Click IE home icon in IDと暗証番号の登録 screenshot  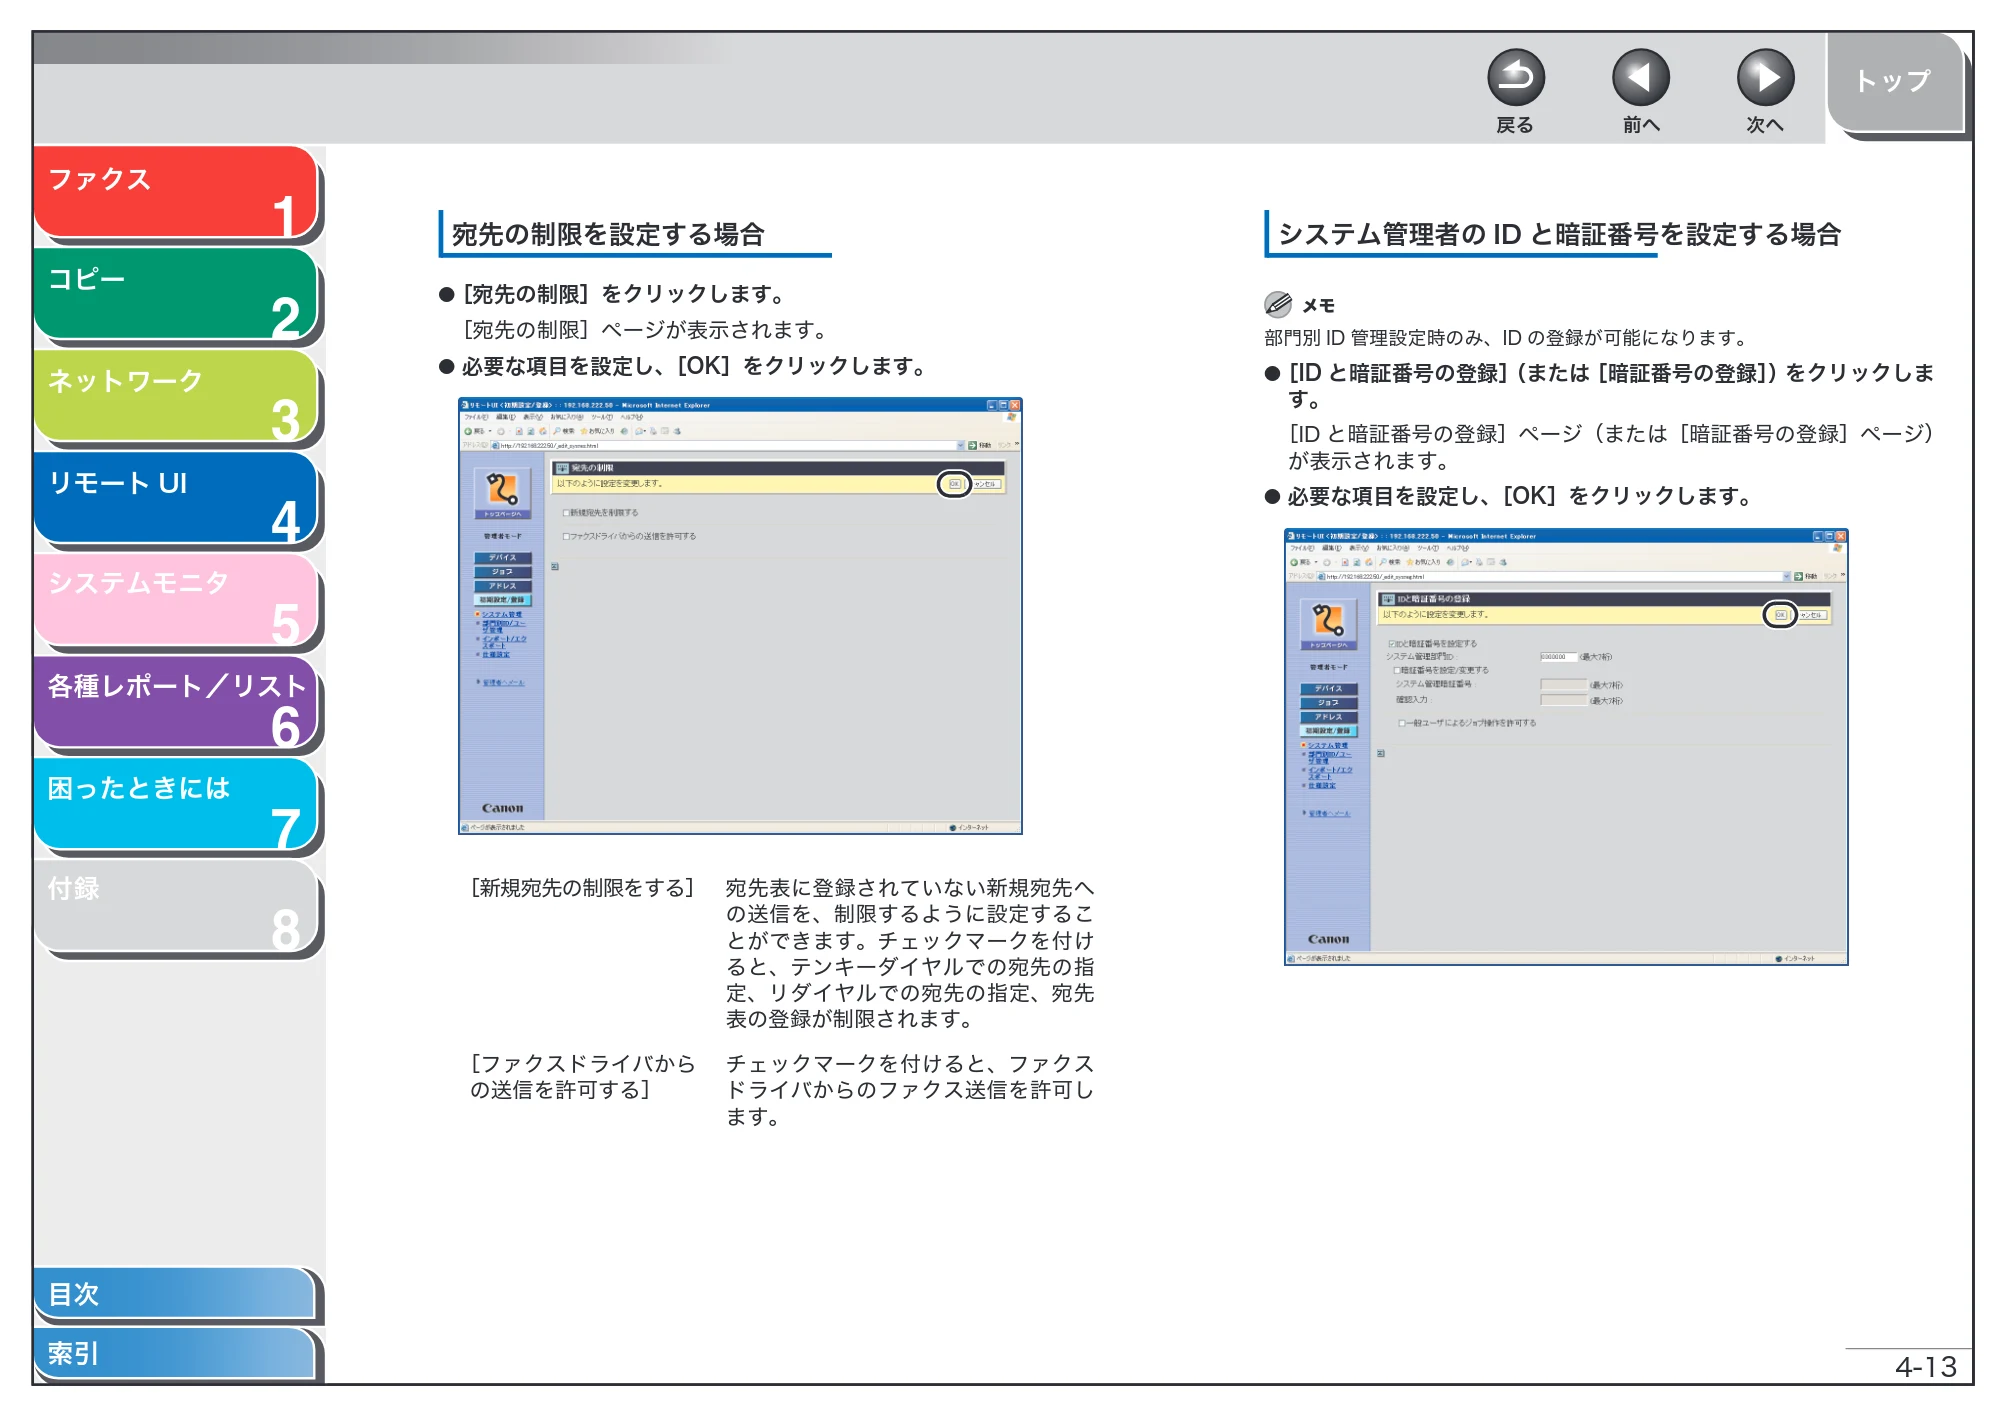[x=1369, y=562]
